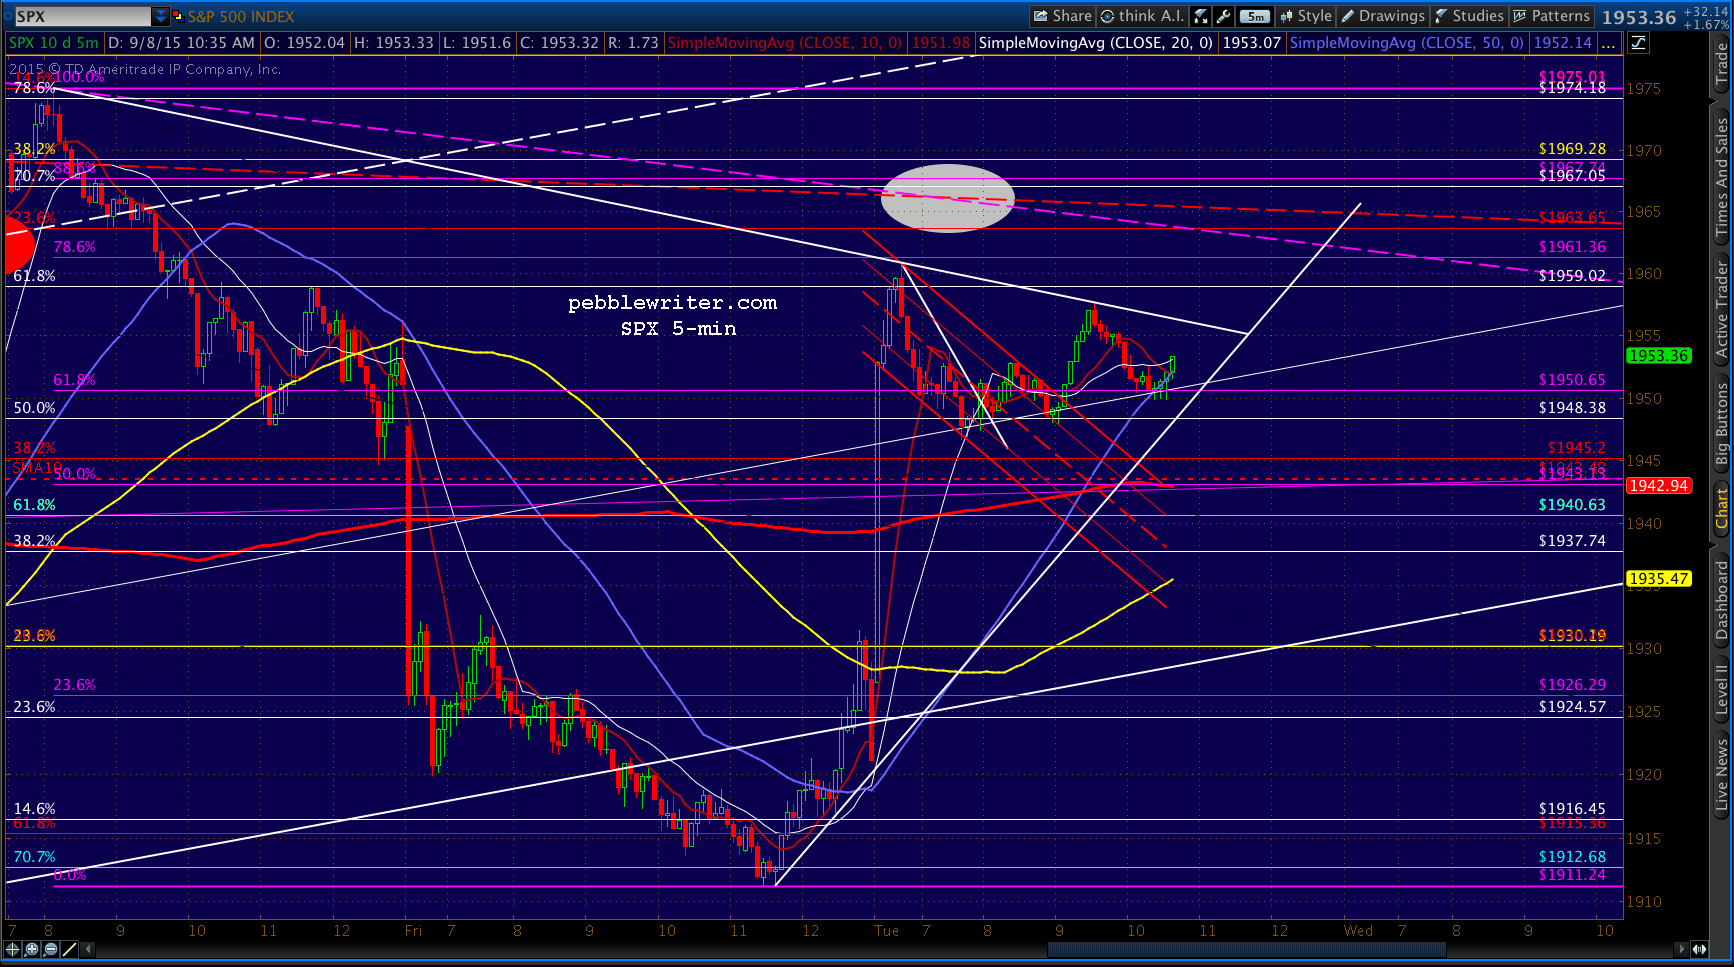Image resolution: width=1734 pixels, height=967 pixels.
Task: Click the crosshair pan tool icon
Action: point(13,949)
